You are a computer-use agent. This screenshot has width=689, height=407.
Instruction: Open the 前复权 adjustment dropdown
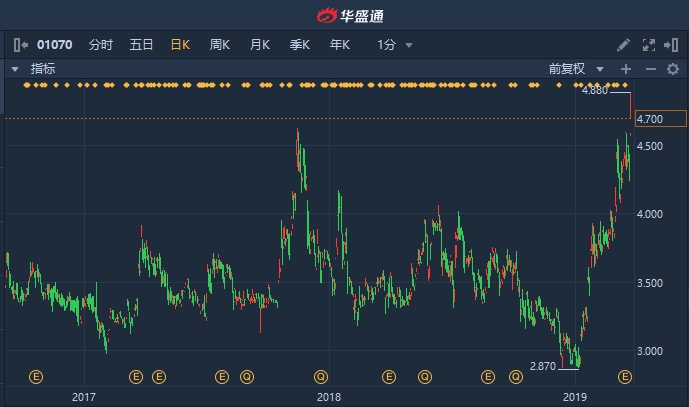point(577,69)
